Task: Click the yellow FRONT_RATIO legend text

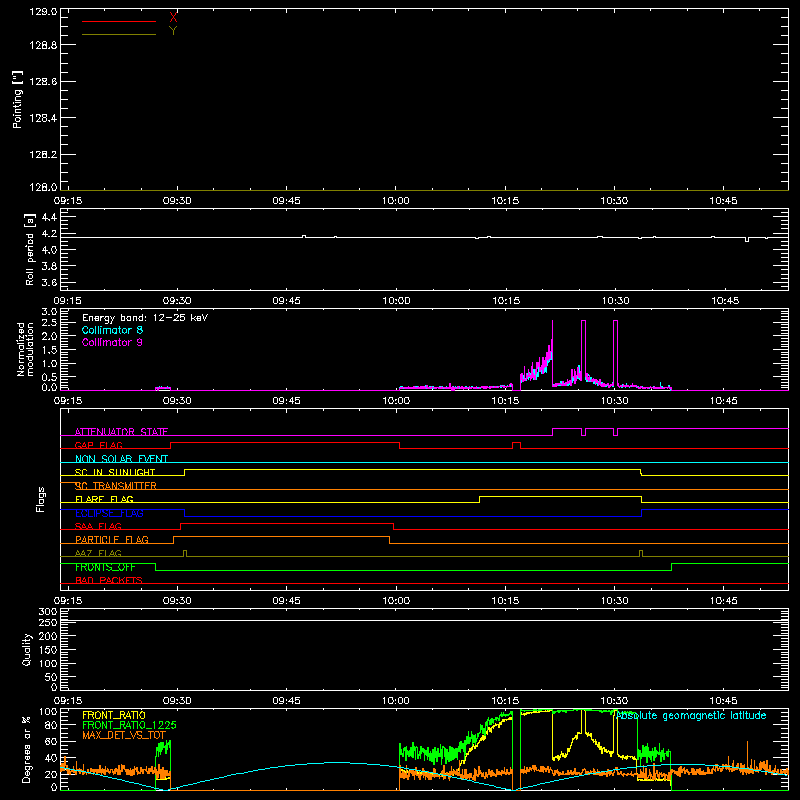Action: 114,715
